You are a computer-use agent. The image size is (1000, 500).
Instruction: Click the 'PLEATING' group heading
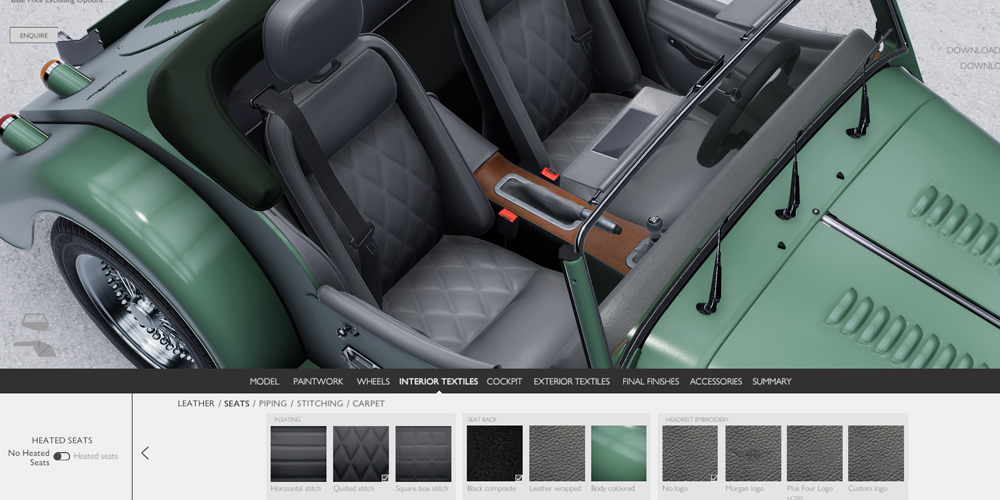pyautogui.click(x=287, y=420)
